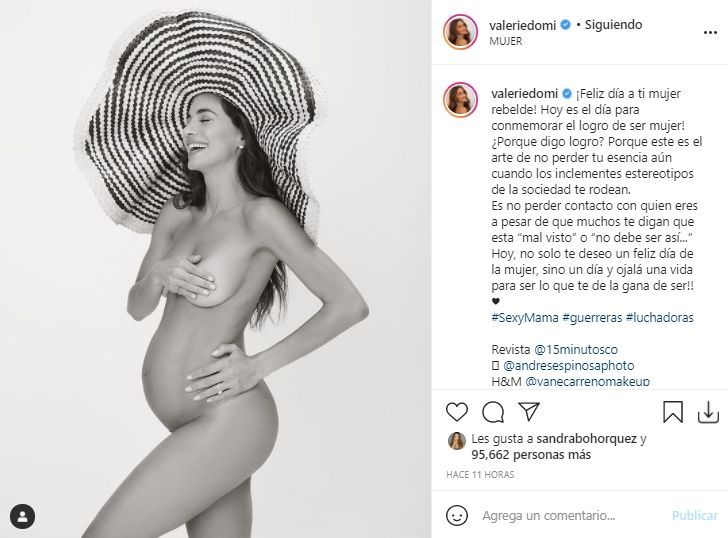
Task: Open the comment speech bubble icon
Action: (x=493, y=412)
